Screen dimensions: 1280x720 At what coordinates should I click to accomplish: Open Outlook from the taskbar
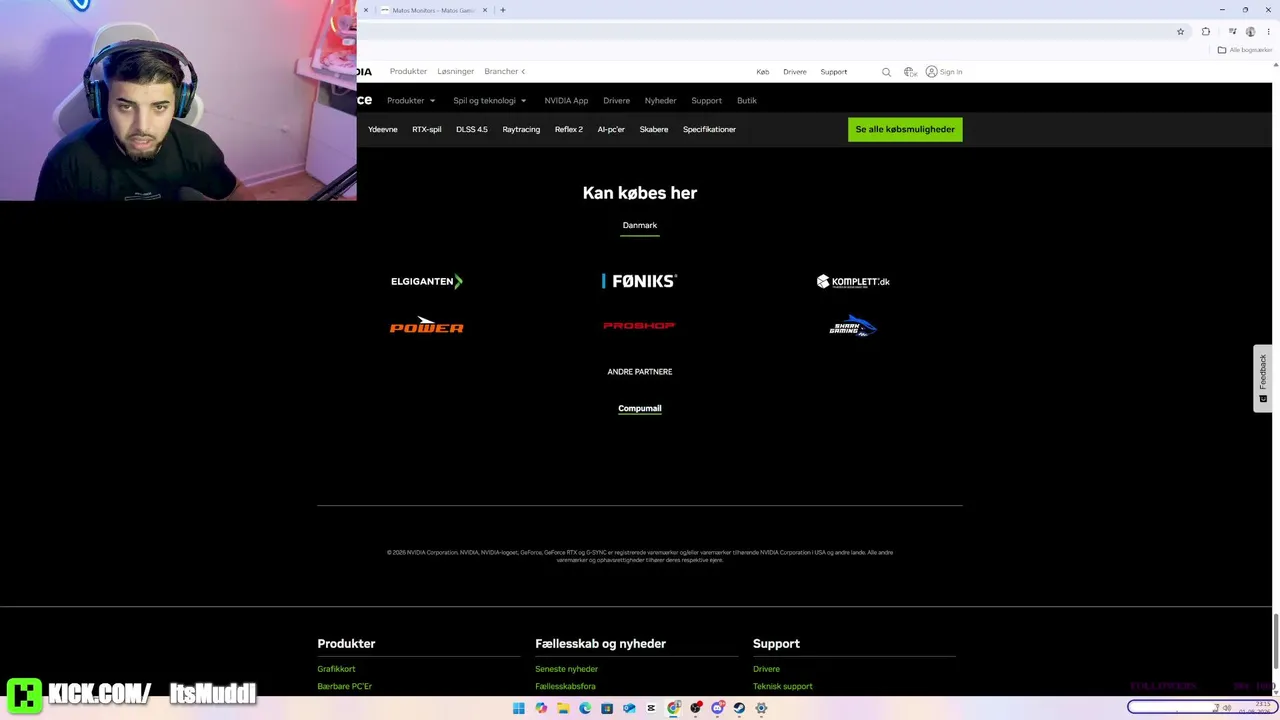629,708
